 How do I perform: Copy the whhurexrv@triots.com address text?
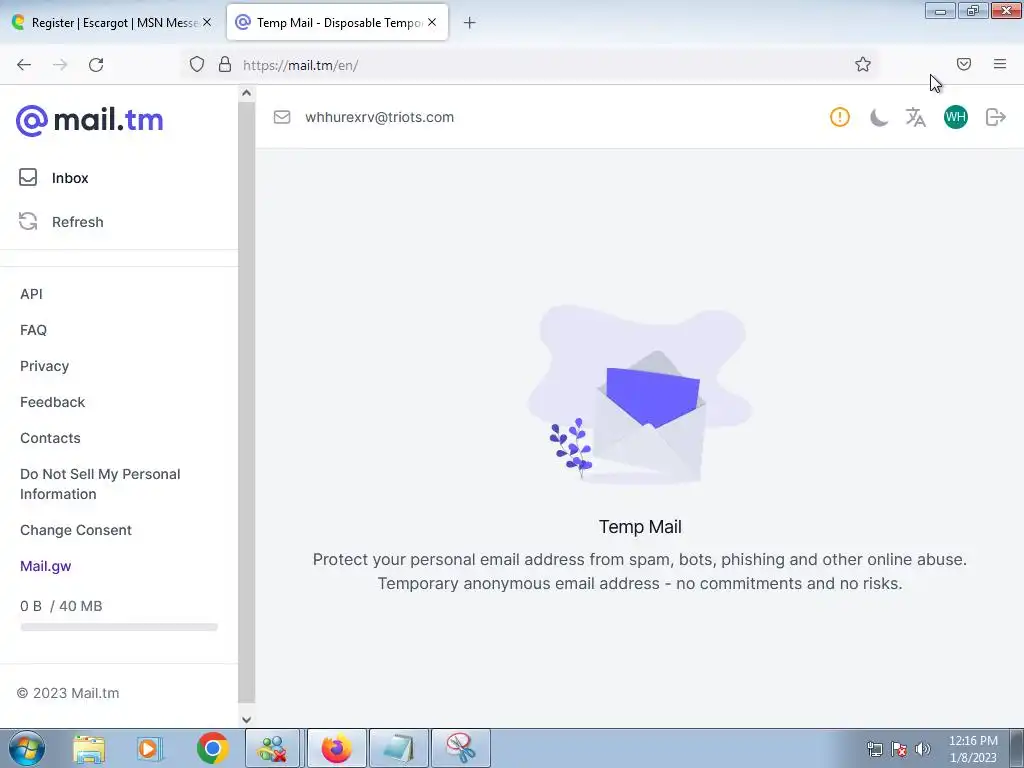[x=379, y=117]
